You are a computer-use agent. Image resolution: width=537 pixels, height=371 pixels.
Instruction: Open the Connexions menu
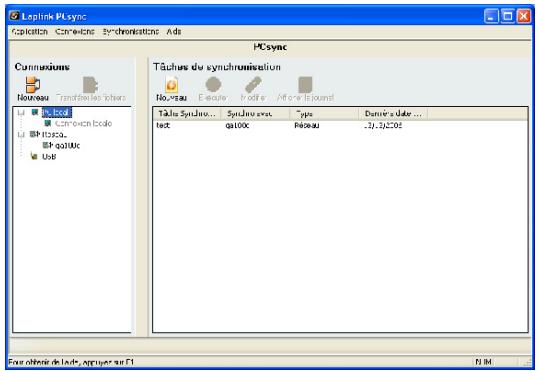pyautogui.click(x=75, y=32)
